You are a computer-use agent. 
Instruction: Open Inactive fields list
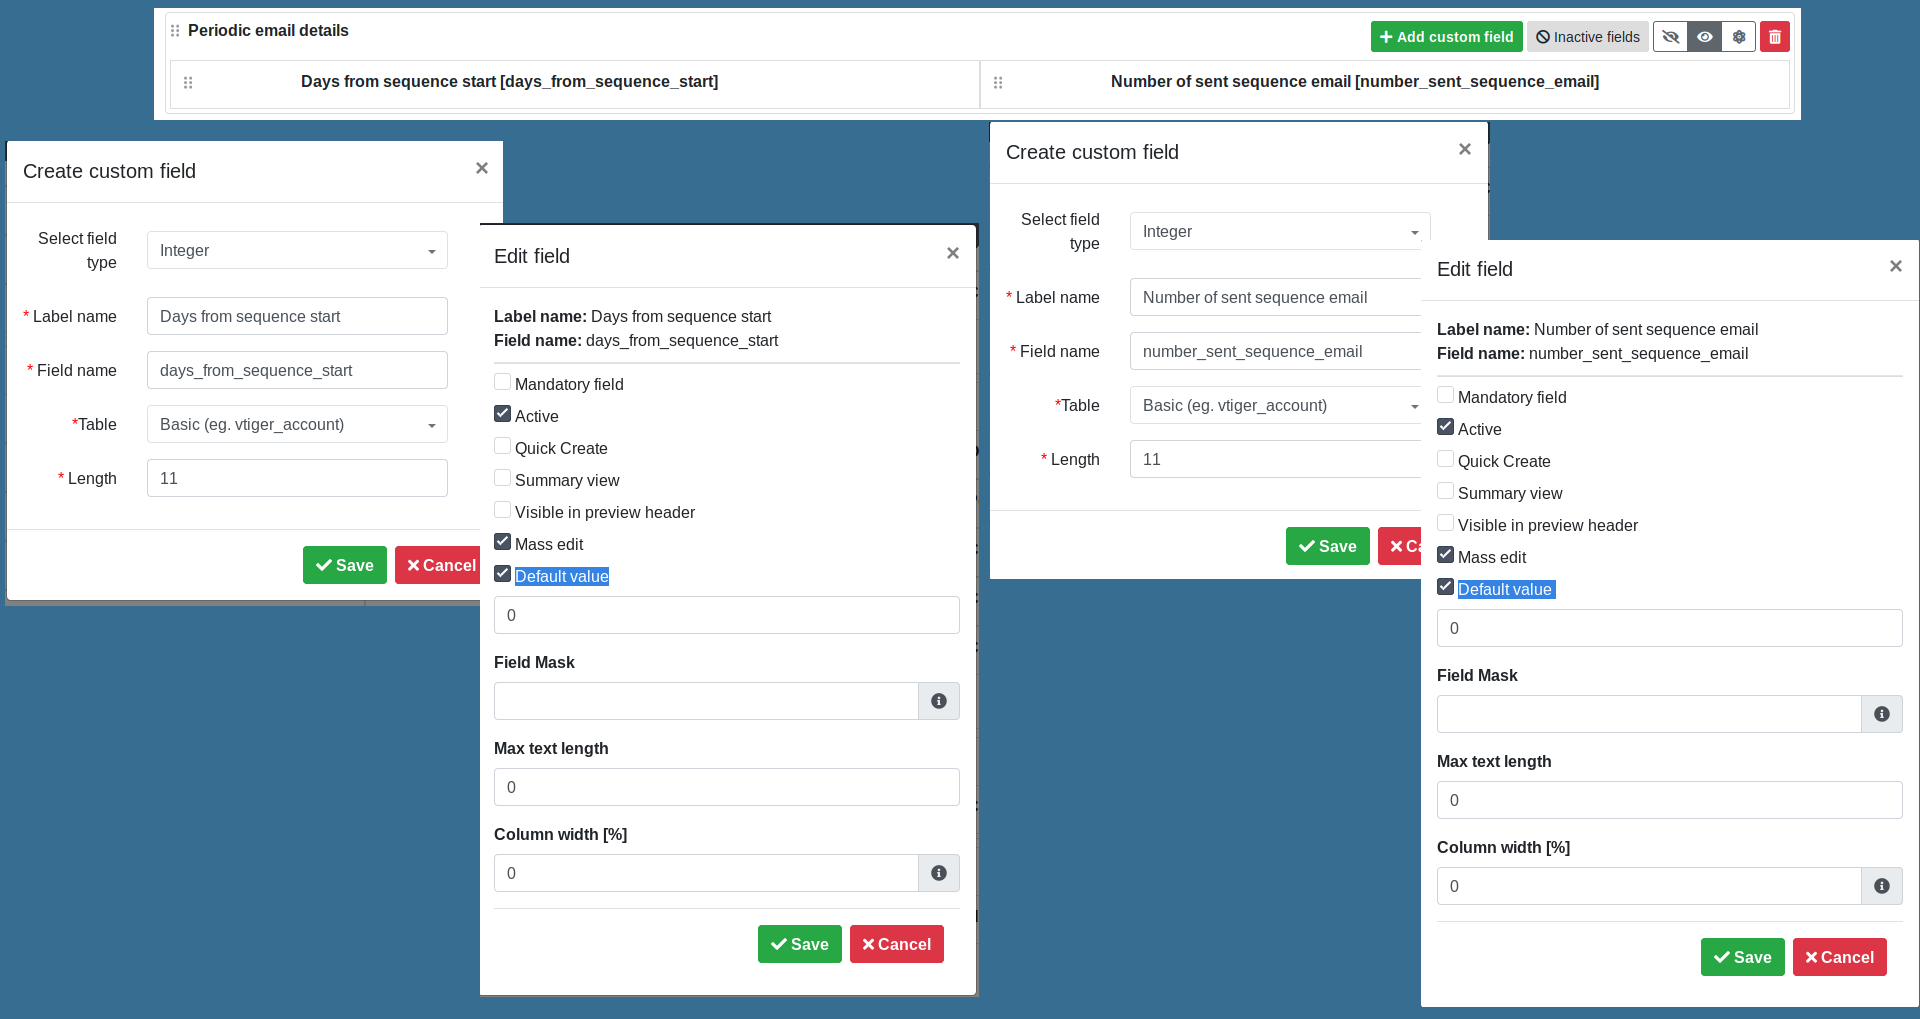[x=1588, y=37]
